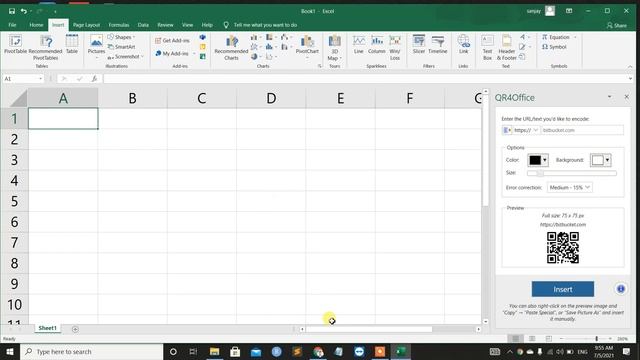Save the workbook from the quick access toolbar
The width and height of the screenshot is (640, 360).
pos(11,11)
